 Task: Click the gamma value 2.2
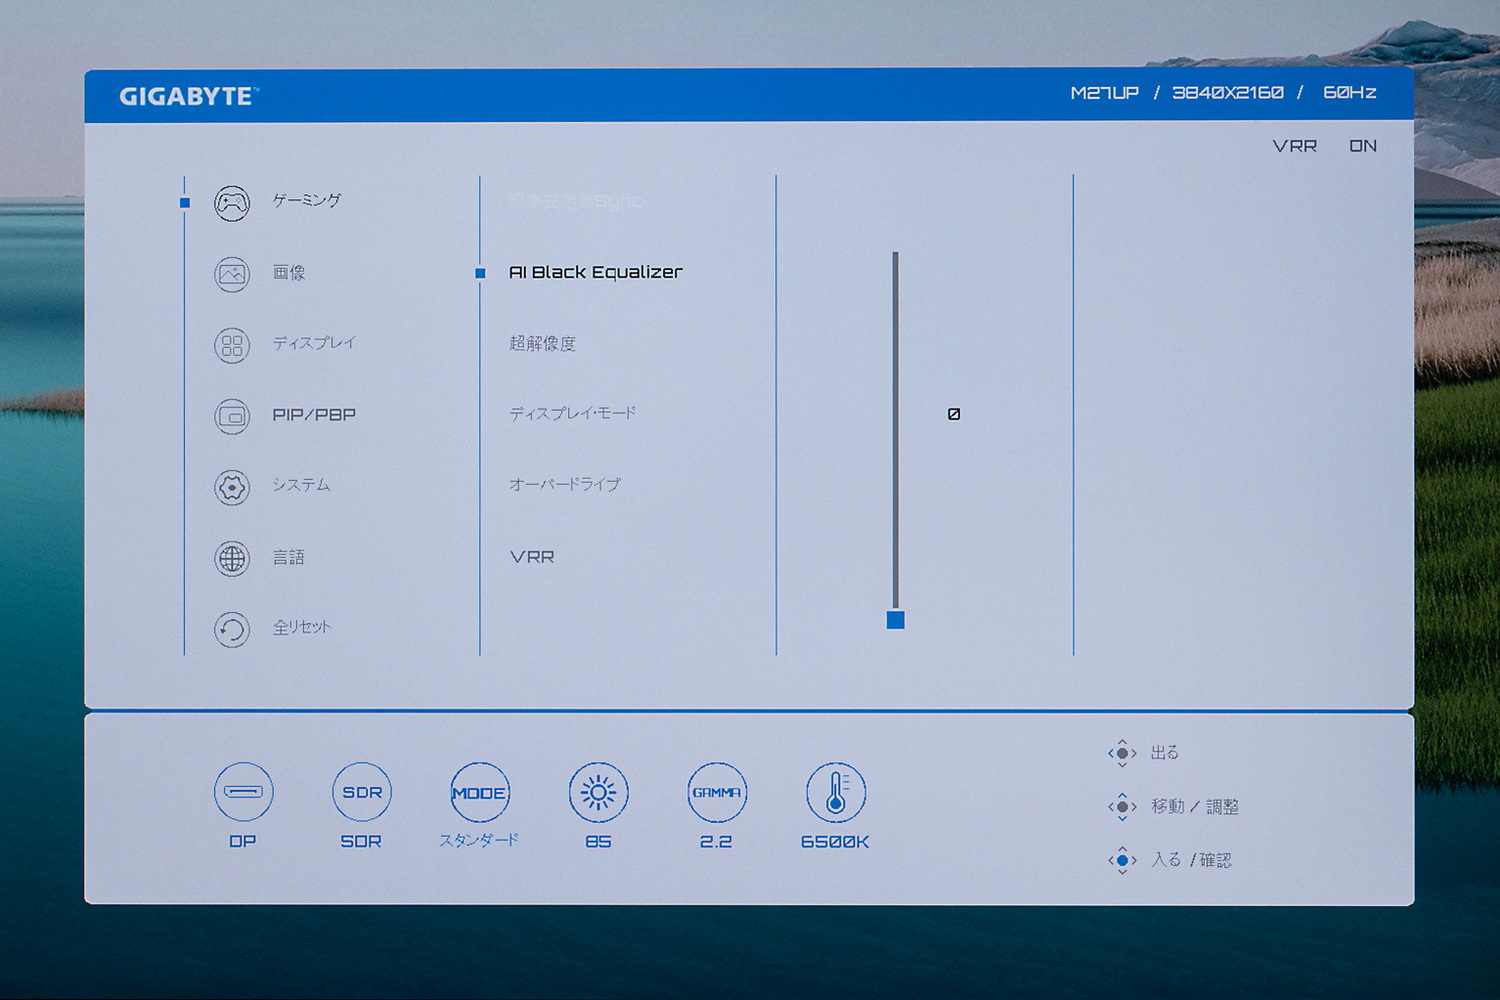pyautogui.click(x=716, y=842)
